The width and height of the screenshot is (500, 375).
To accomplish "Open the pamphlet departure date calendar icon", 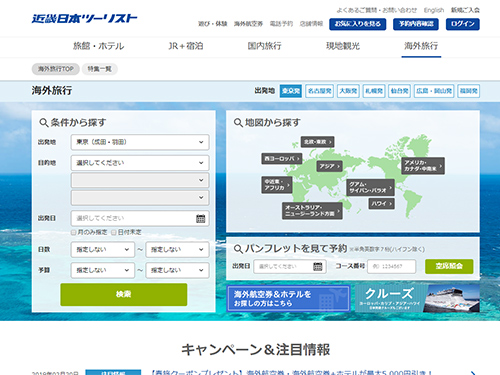I will click(x=318, y=266).
